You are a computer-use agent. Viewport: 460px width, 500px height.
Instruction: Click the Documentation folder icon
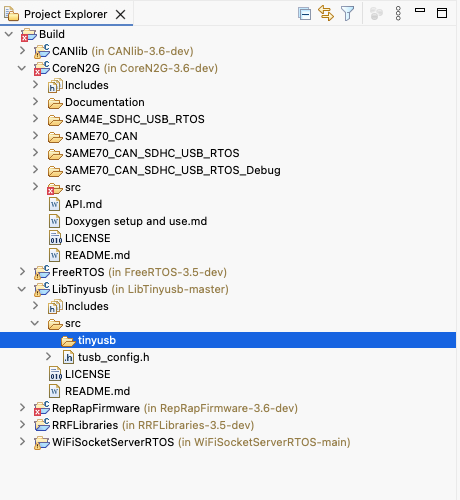pyautogui.click(x=55, y=103)
